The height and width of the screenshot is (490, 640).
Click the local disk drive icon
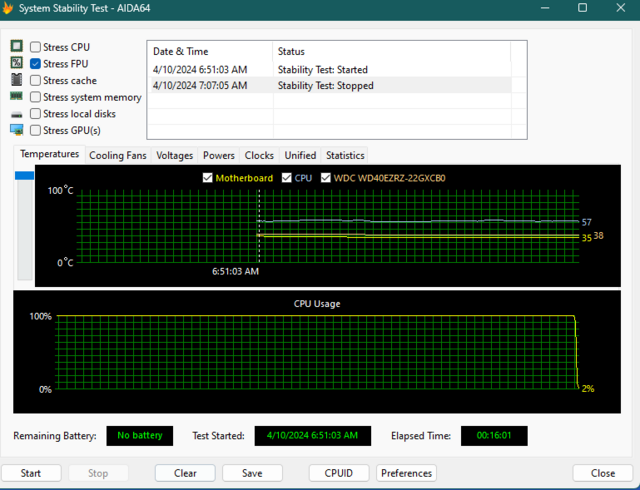[x=16, y=114]
